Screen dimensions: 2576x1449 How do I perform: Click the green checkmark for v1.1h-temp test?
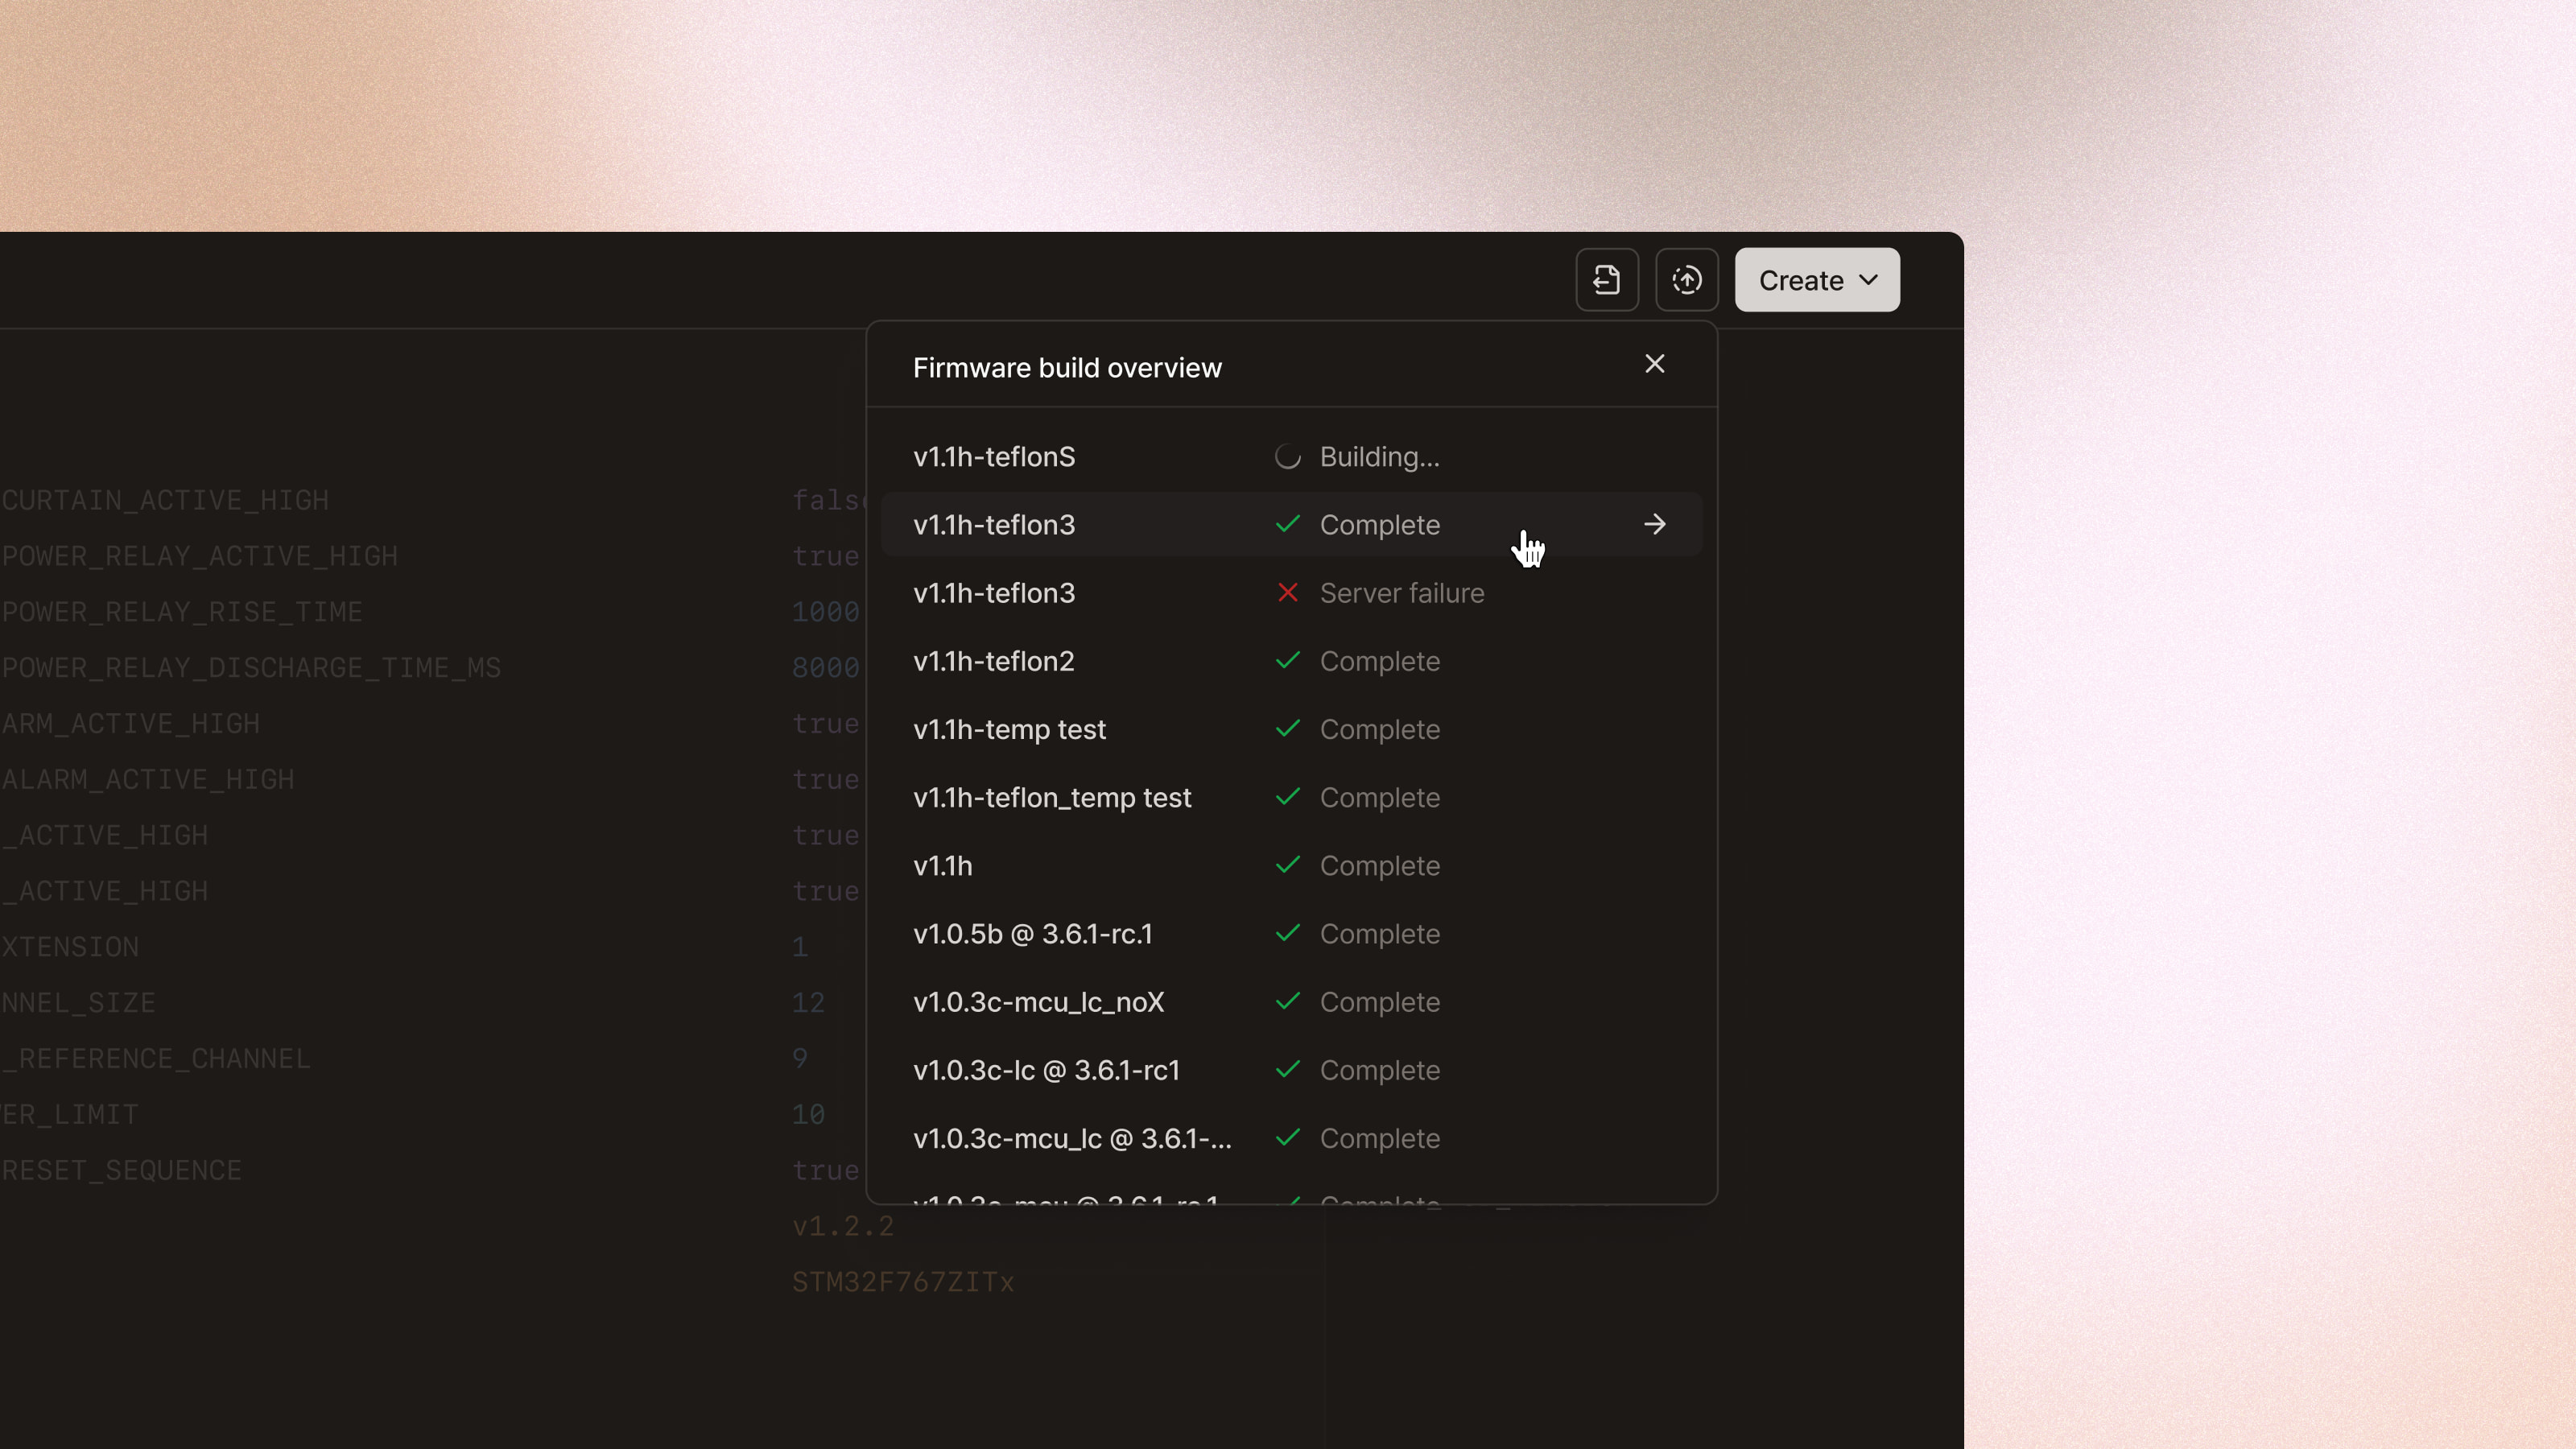click(1287, 729)
